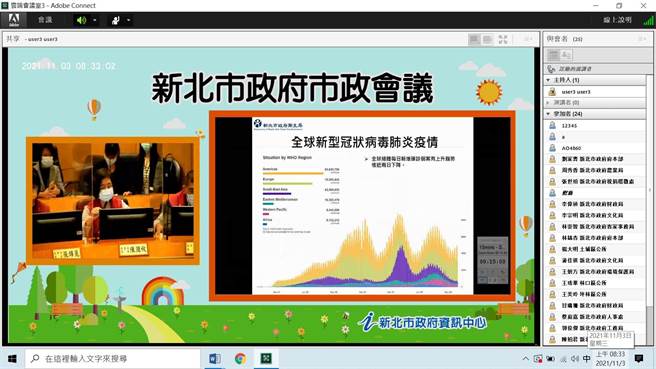This screenshot has width=656, height=369.
Task: Click the 與會者 pod title
Action: [557, 39]
